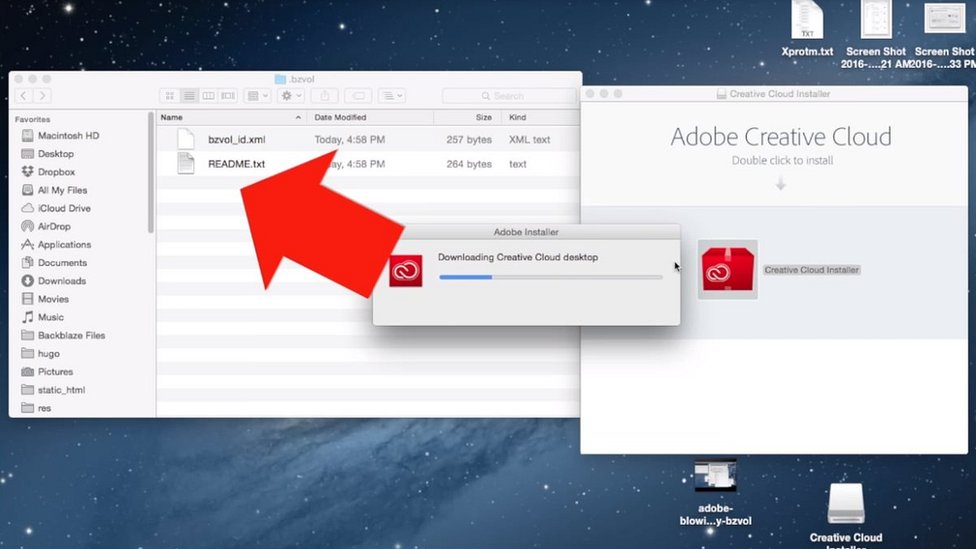Select the README.txt file name
Viewport: 976px width, 549px height.
(x=237, y=164)
